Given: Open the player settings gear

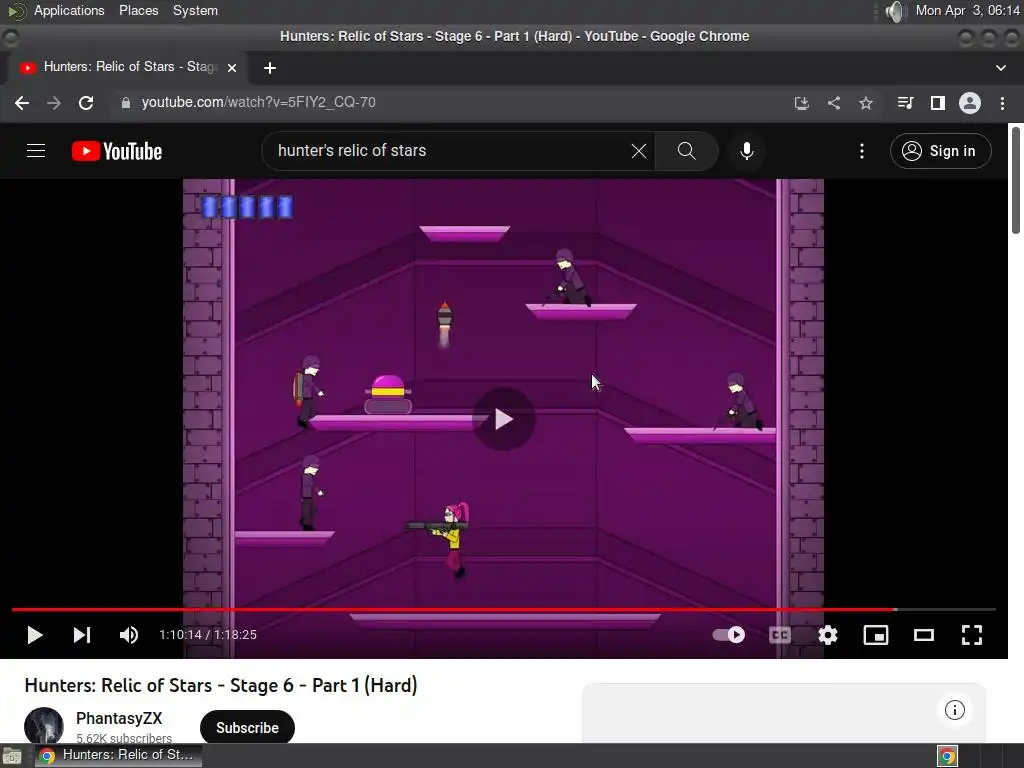Looking at the screenshot, I should click(827, 635).
